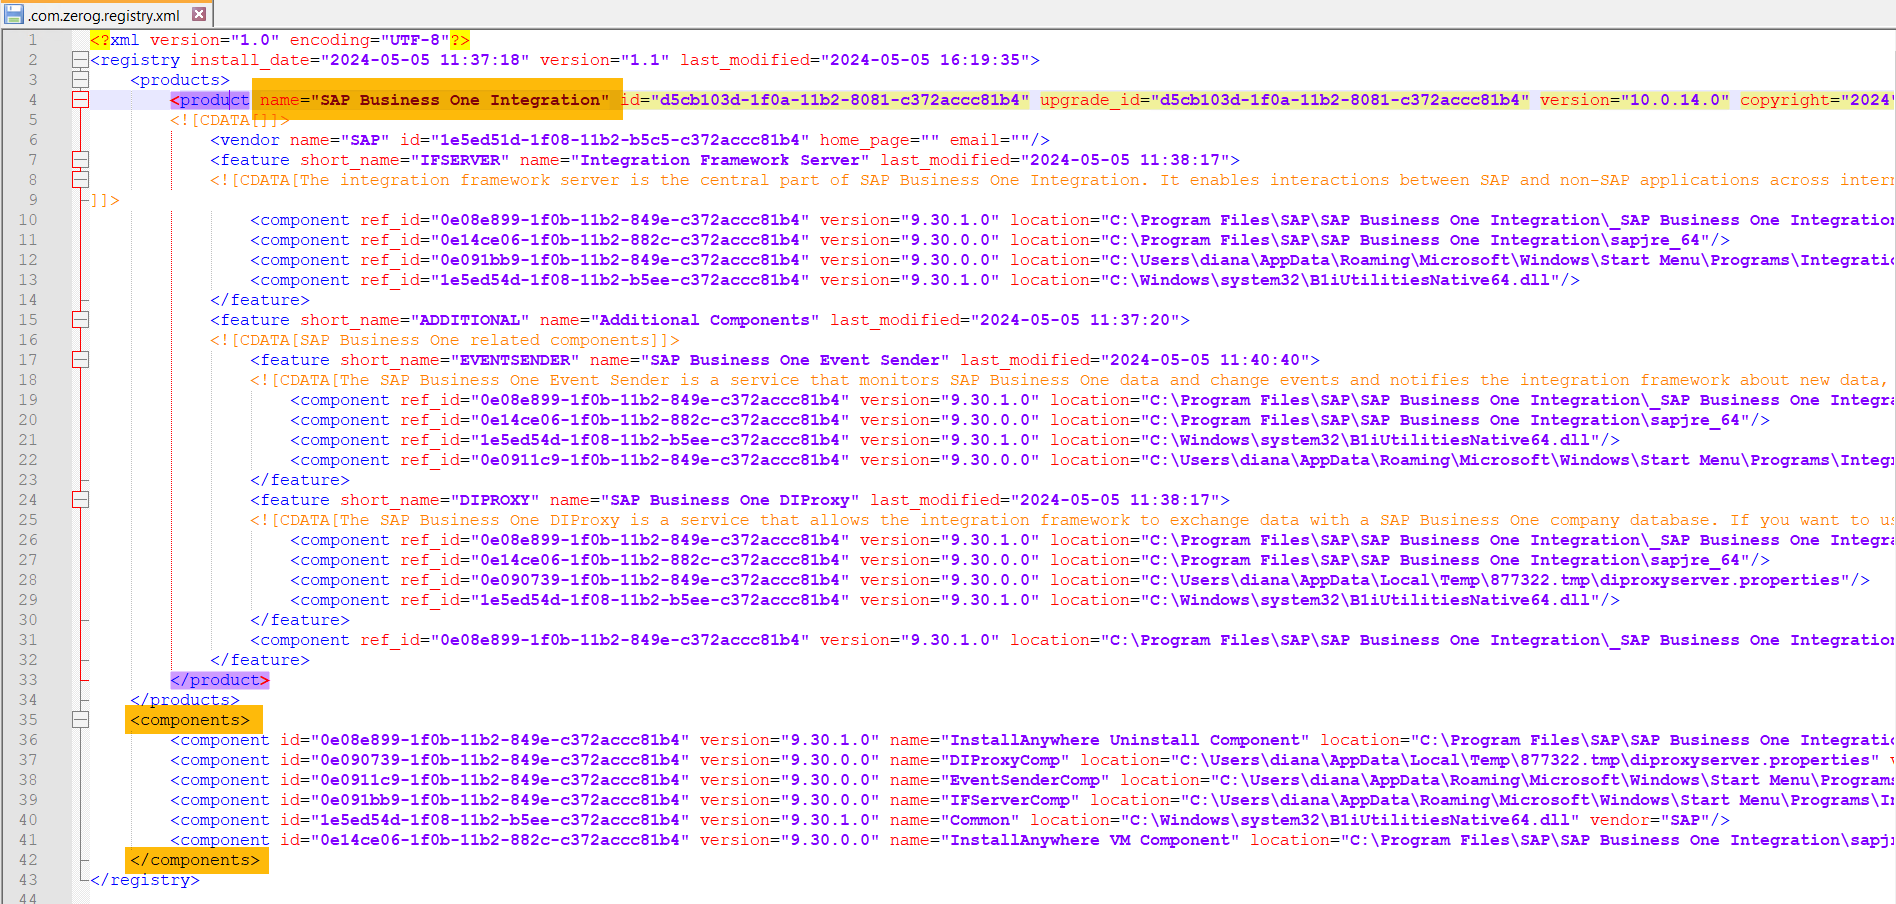
Task: Collapse the CDATA fold on line 8
Action: point(80,180)
